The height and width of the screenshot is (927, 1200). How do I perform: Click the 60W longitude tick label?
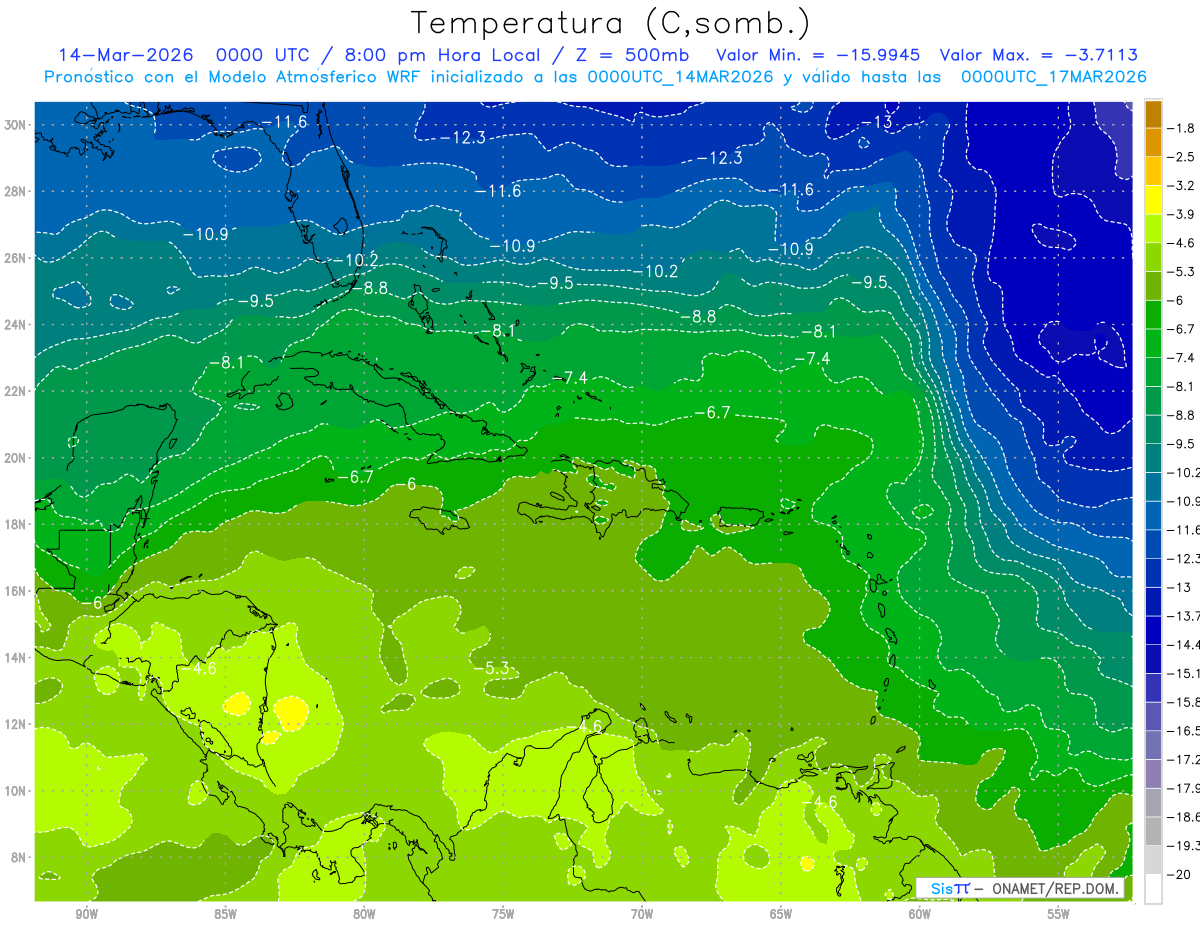point(920,914)
